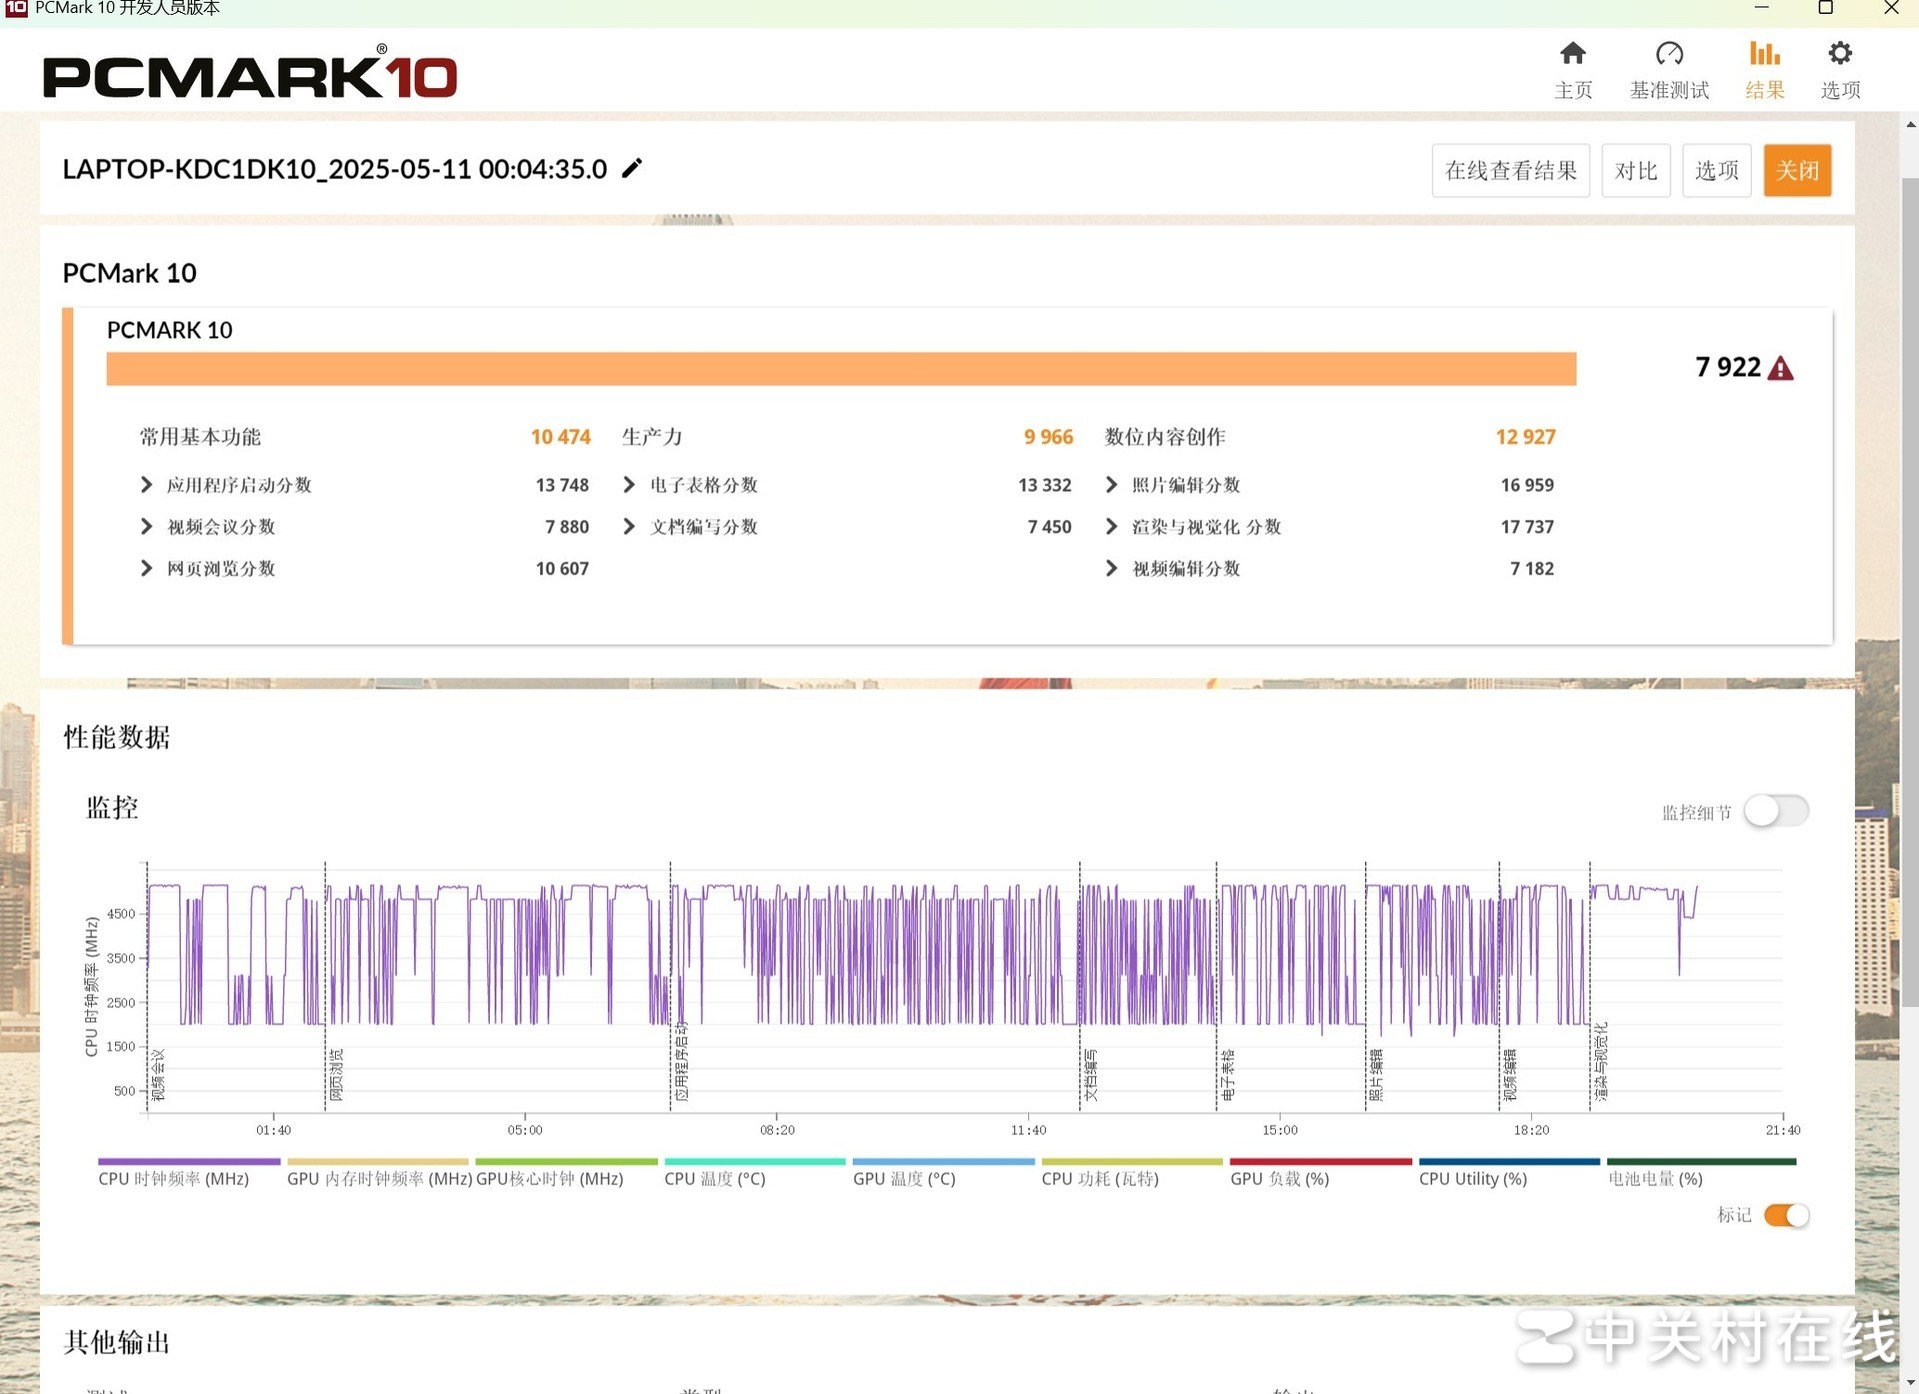Expand 渲染与视觉化 分数 row
Viewport: 1919px width, 1394px height.
[1111, 527]
